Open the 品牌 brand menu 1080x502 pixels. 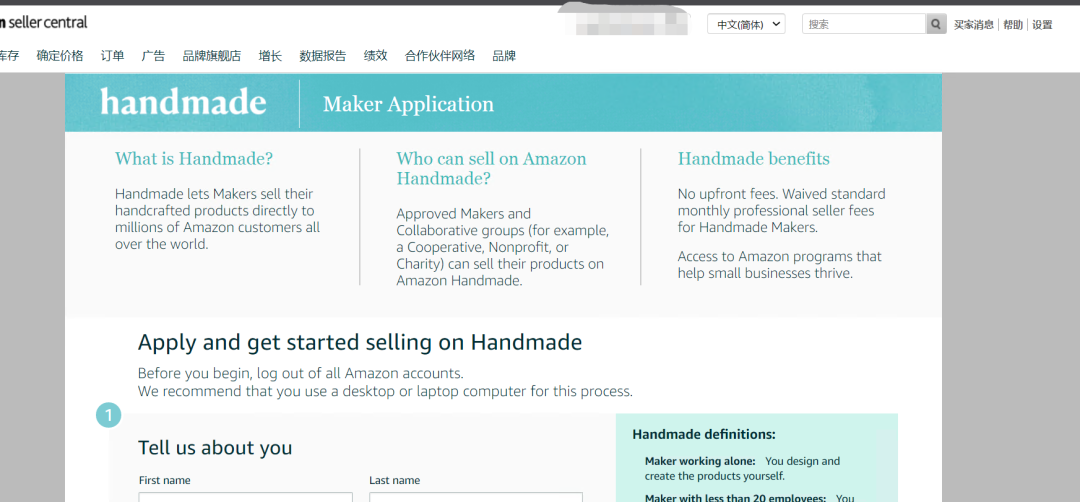[x=504, y=56]
